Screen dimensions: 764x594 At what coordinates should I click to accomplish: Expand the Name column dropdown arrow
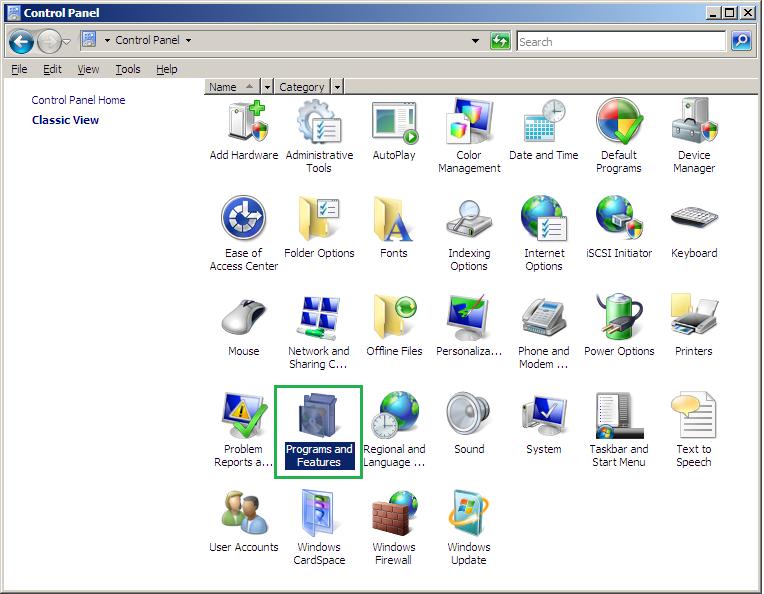click(x=267, y=87)
